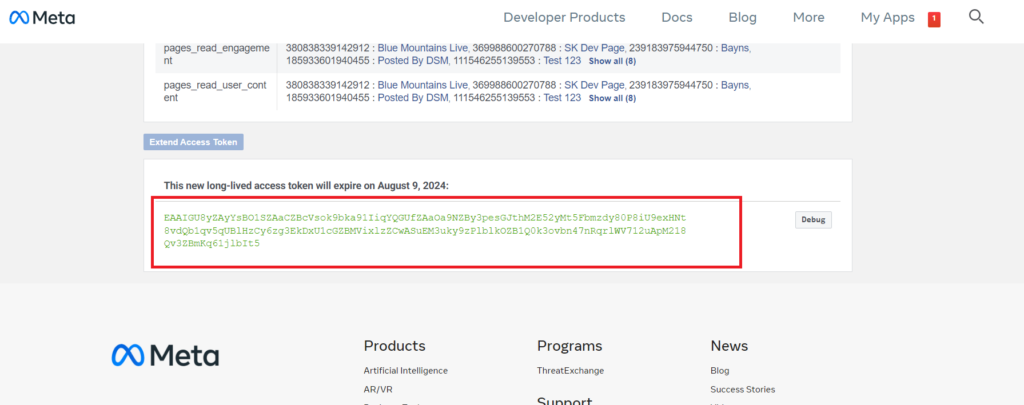Expand Show all (8) in pages_read_engagement row
The width and height of the screenshot is (1024, 405).
click(612, 61)
